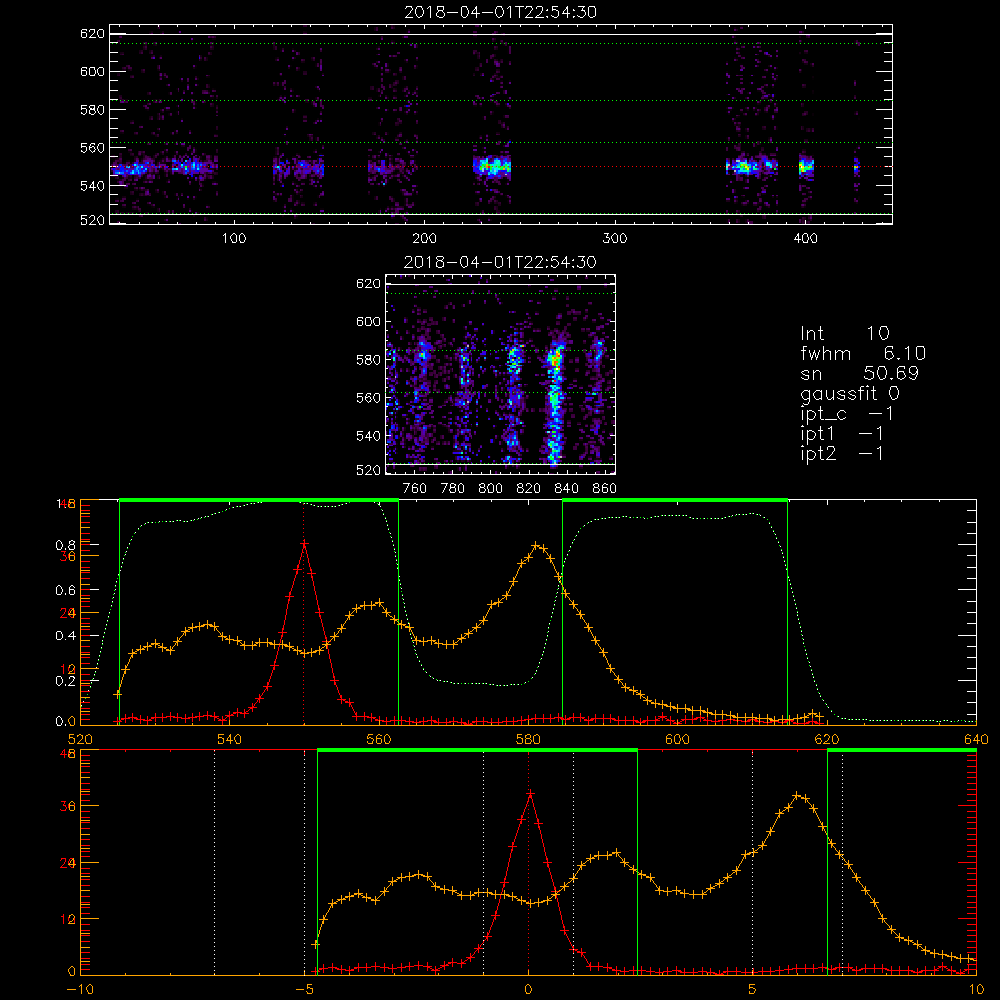1000x1000 pixels.
Task: Click the 760 x-axis label of the middle image
Action: tap(415, 489)
